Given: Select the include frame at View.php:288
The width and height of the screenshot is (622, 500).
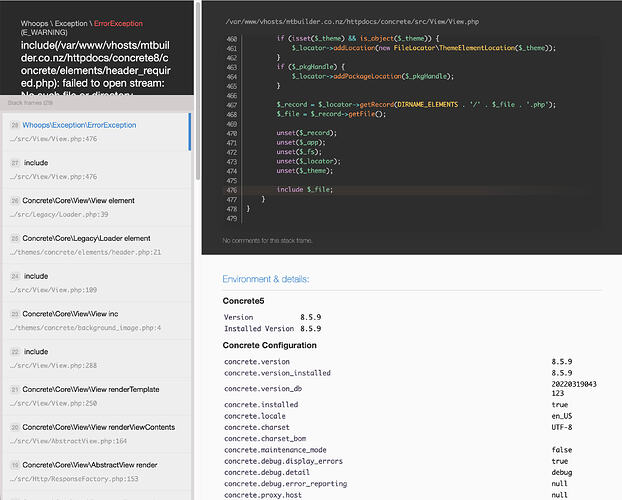Looking at the screenshot, I should (x=36, y=352).
